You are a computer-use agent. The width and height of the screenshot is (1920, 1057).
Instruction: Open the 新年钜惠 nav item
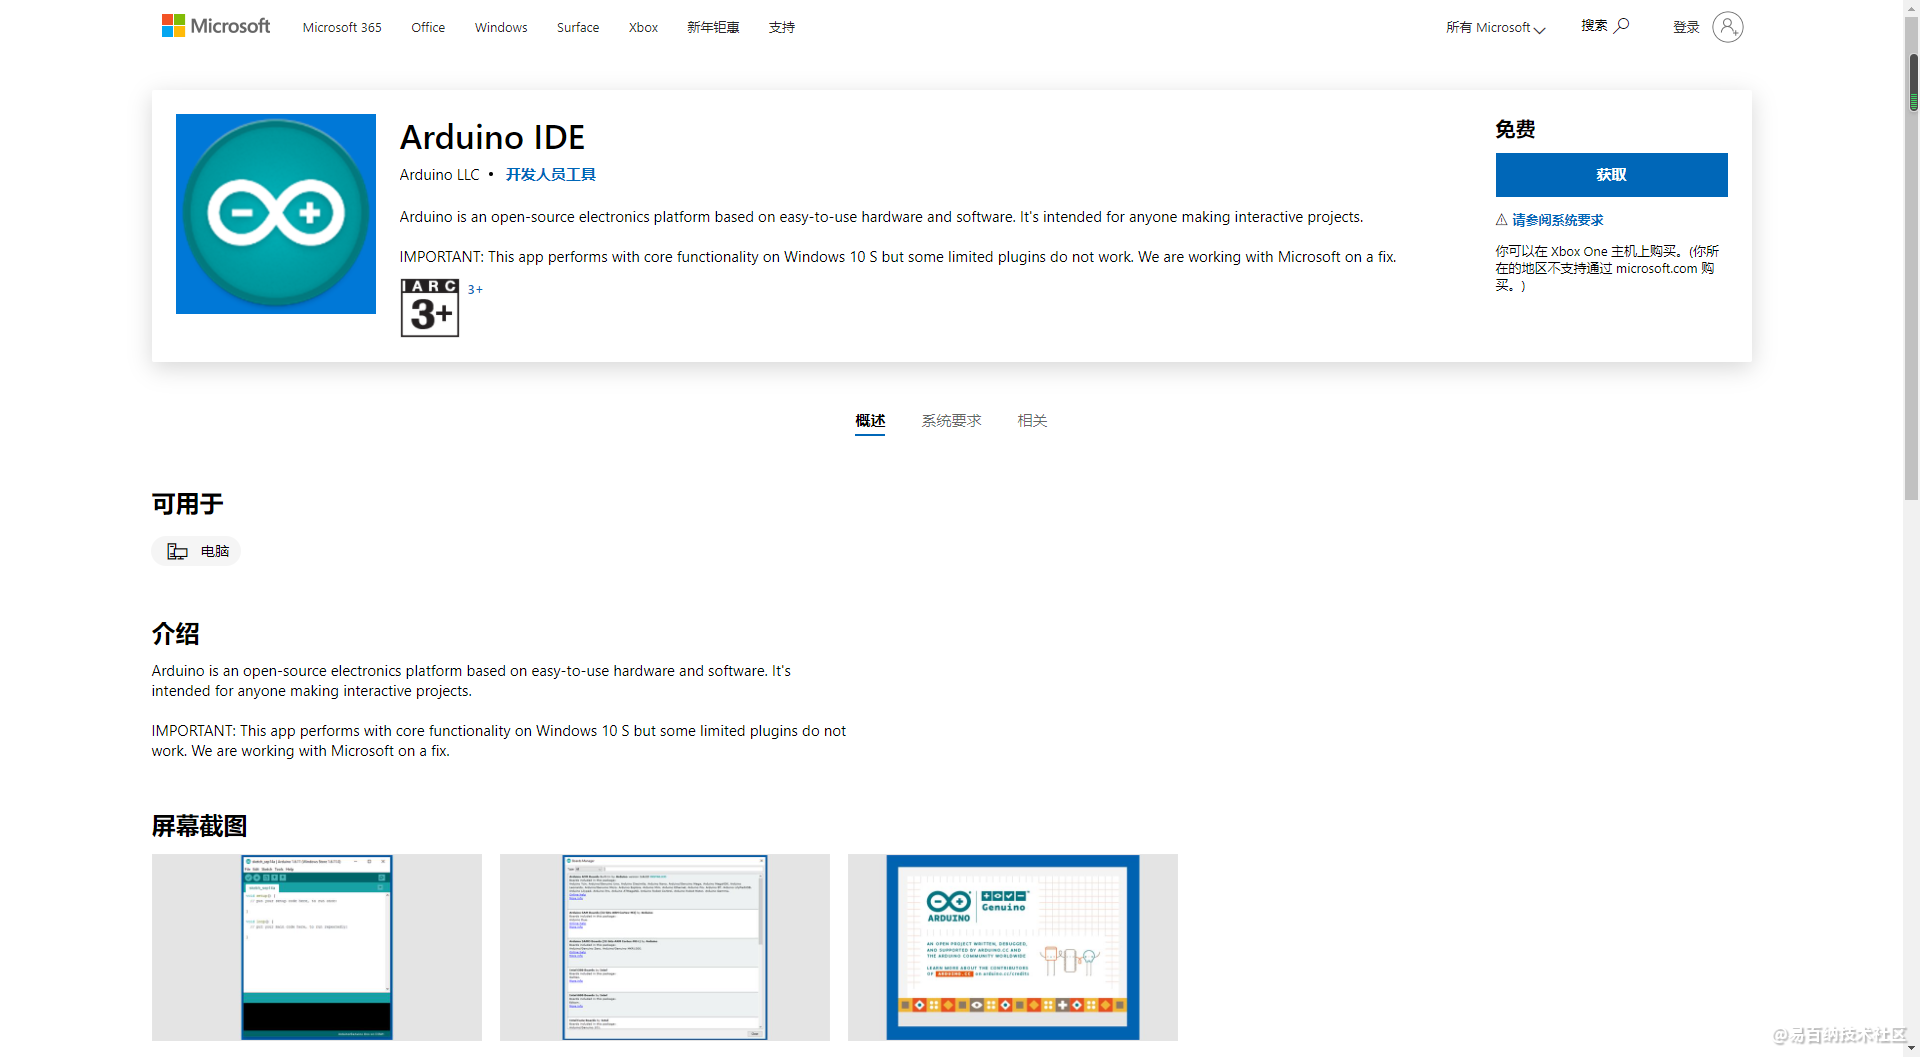point(713,28)
